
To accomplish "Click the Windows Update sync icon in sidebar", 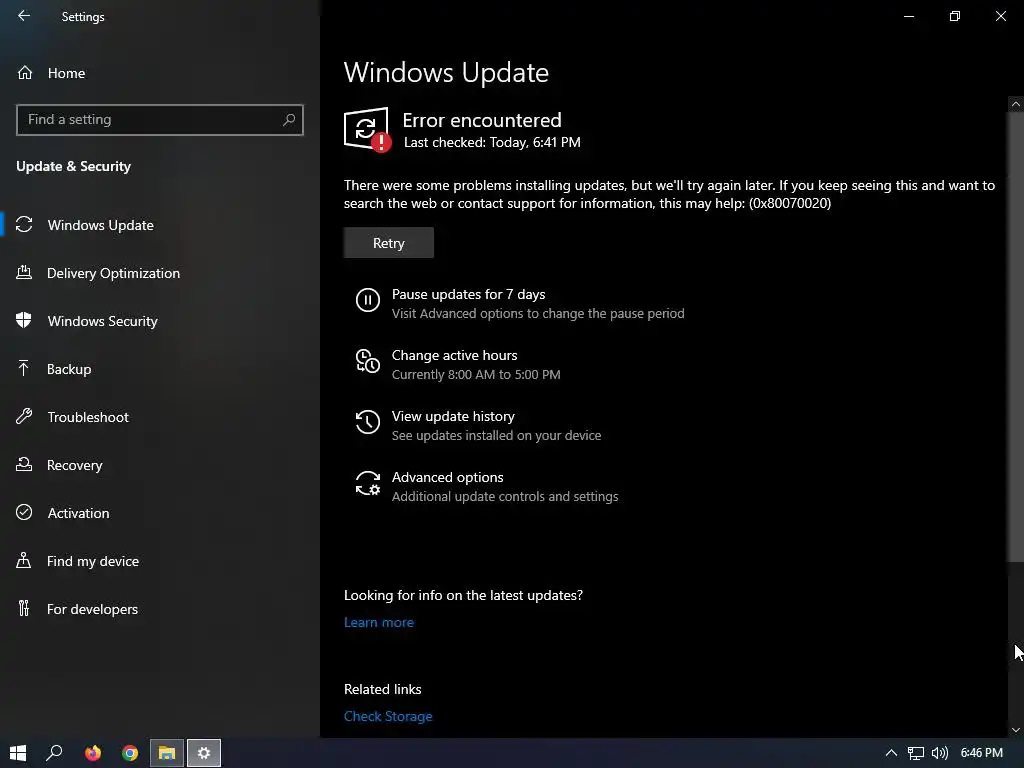I will [24, 225].
